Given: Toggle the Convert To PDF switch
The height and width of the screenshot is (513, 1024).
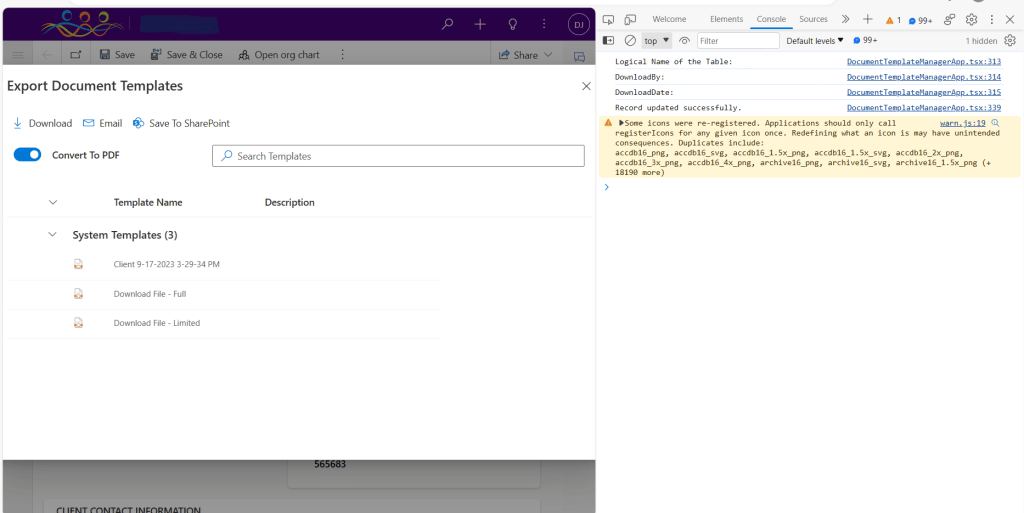Looking at the screenshot, I should (x=28, y=155).
